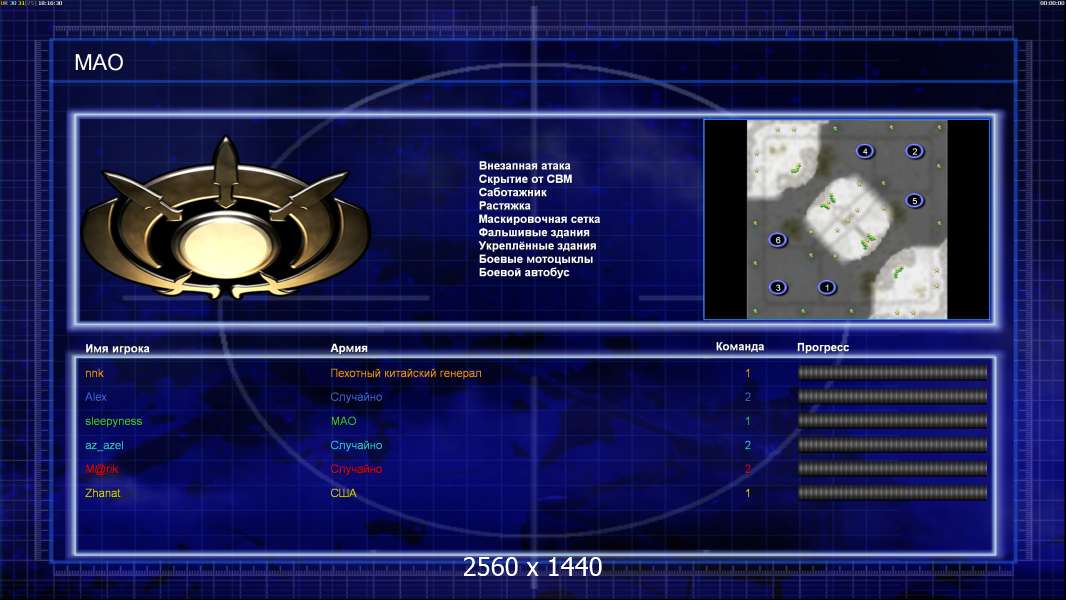Click the 'Имя игрока' column header
The height and width of the screenshot is (600, 1066).
[117, 349]
